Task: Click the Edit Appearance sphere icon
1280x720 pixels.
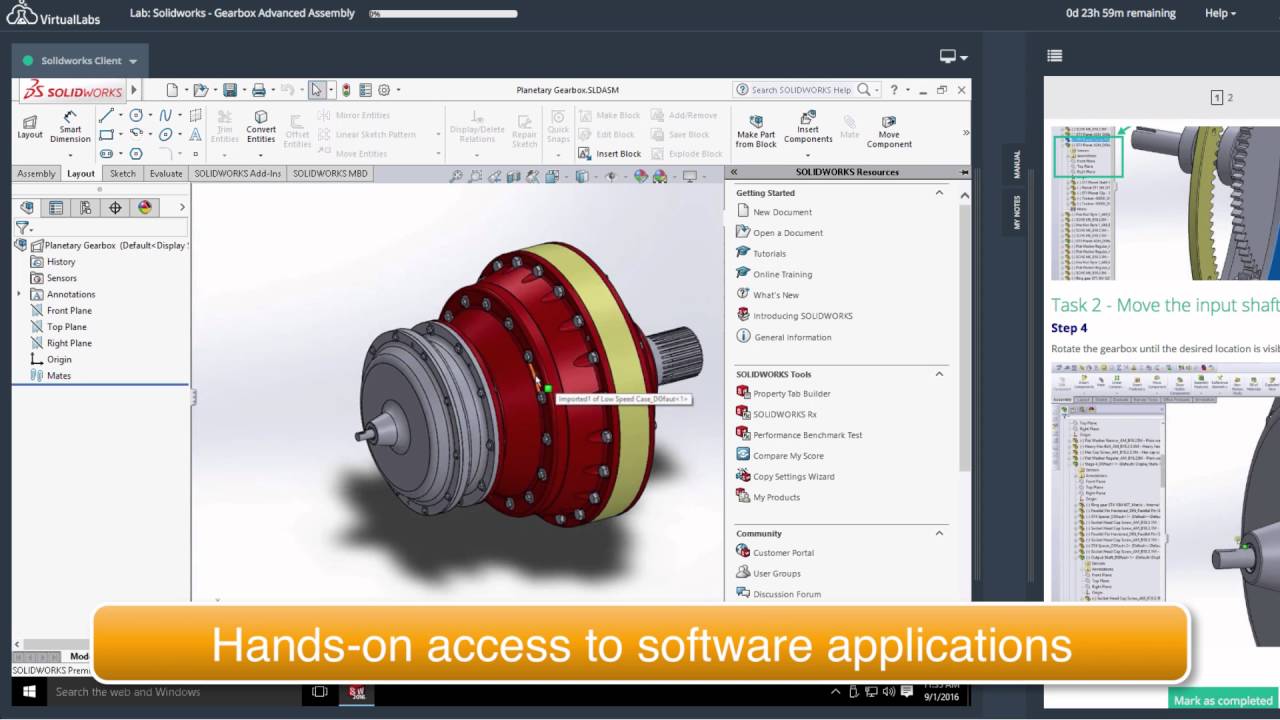Action: click(x=641, y=177)
